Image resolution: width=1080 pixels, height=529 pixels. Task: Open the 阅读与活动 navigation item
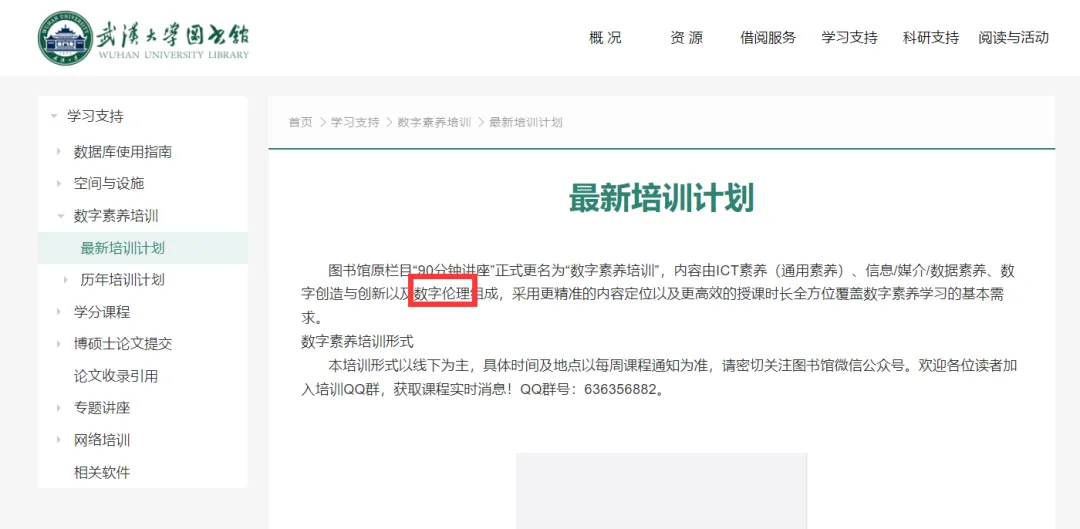[x=1013, y=38]
